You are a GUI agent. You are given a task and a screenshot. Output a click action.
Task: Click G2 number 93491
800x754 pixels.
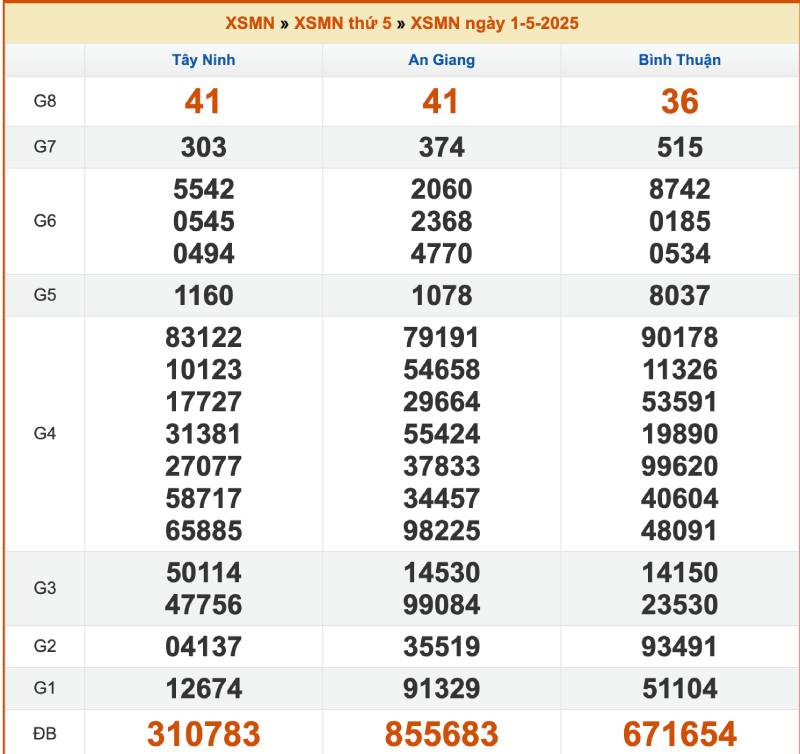coord(679,647)
